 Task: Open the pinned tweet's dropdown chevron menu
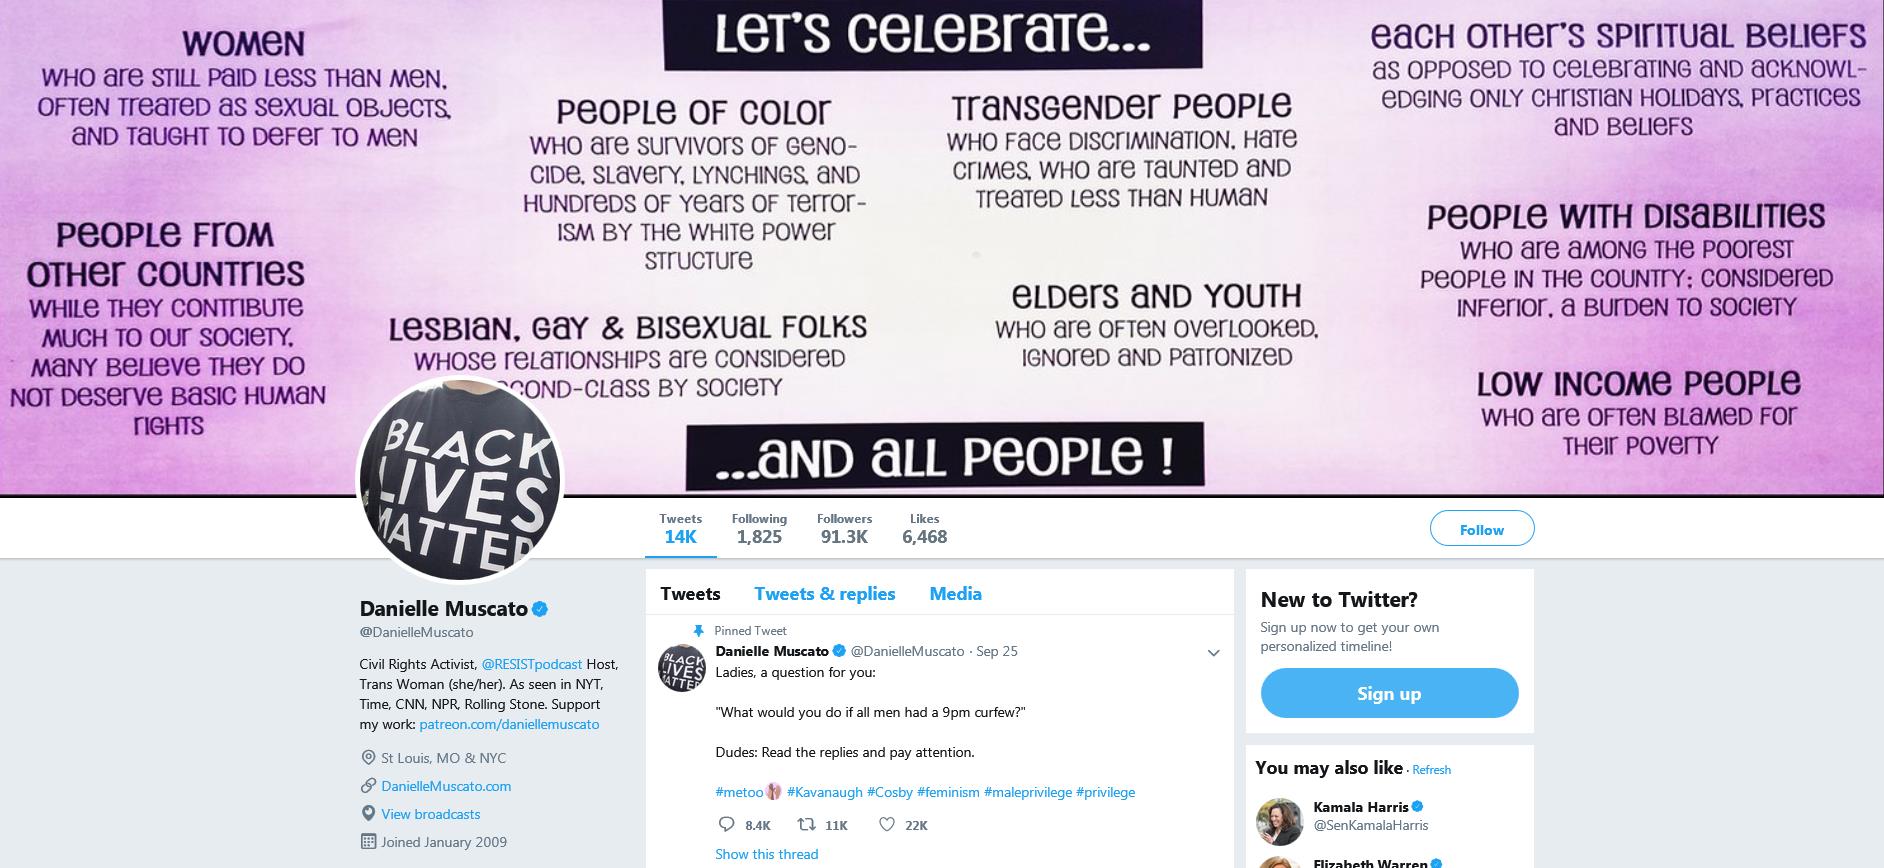coord(1213,653)
